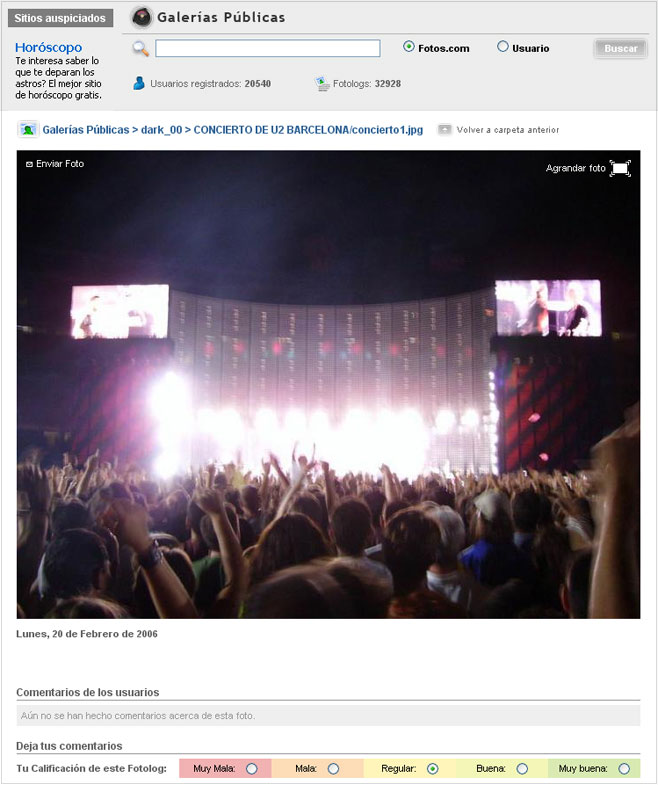Click the Agrandar foto enlarge icon
Image resolution: width=658 pixels, height=785 pixels.
620,168
